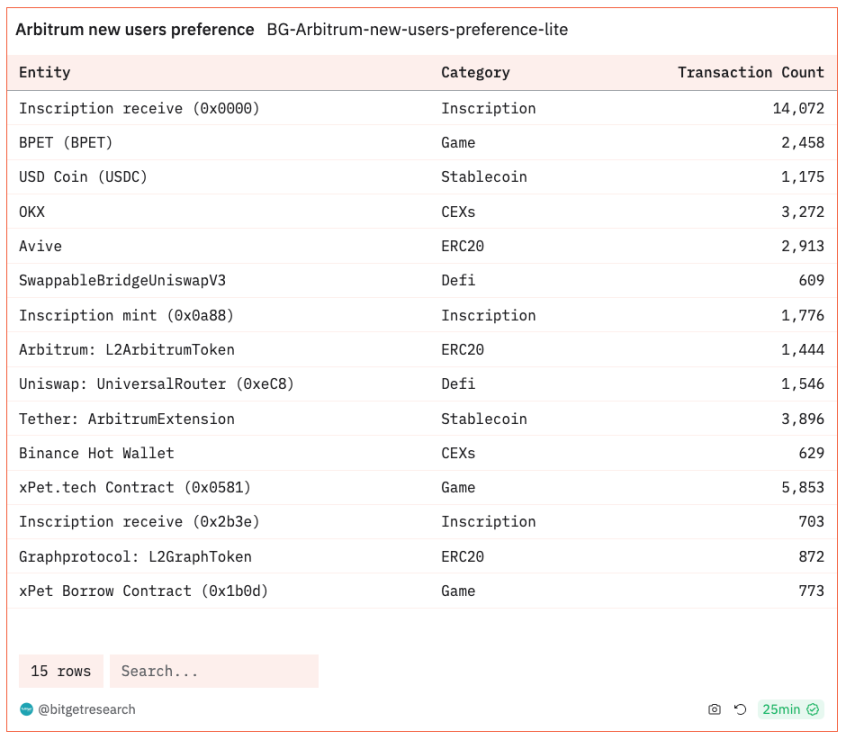Open the Arbitrum new users preference title
Screen dimensions: 846x740
point(135,30)
